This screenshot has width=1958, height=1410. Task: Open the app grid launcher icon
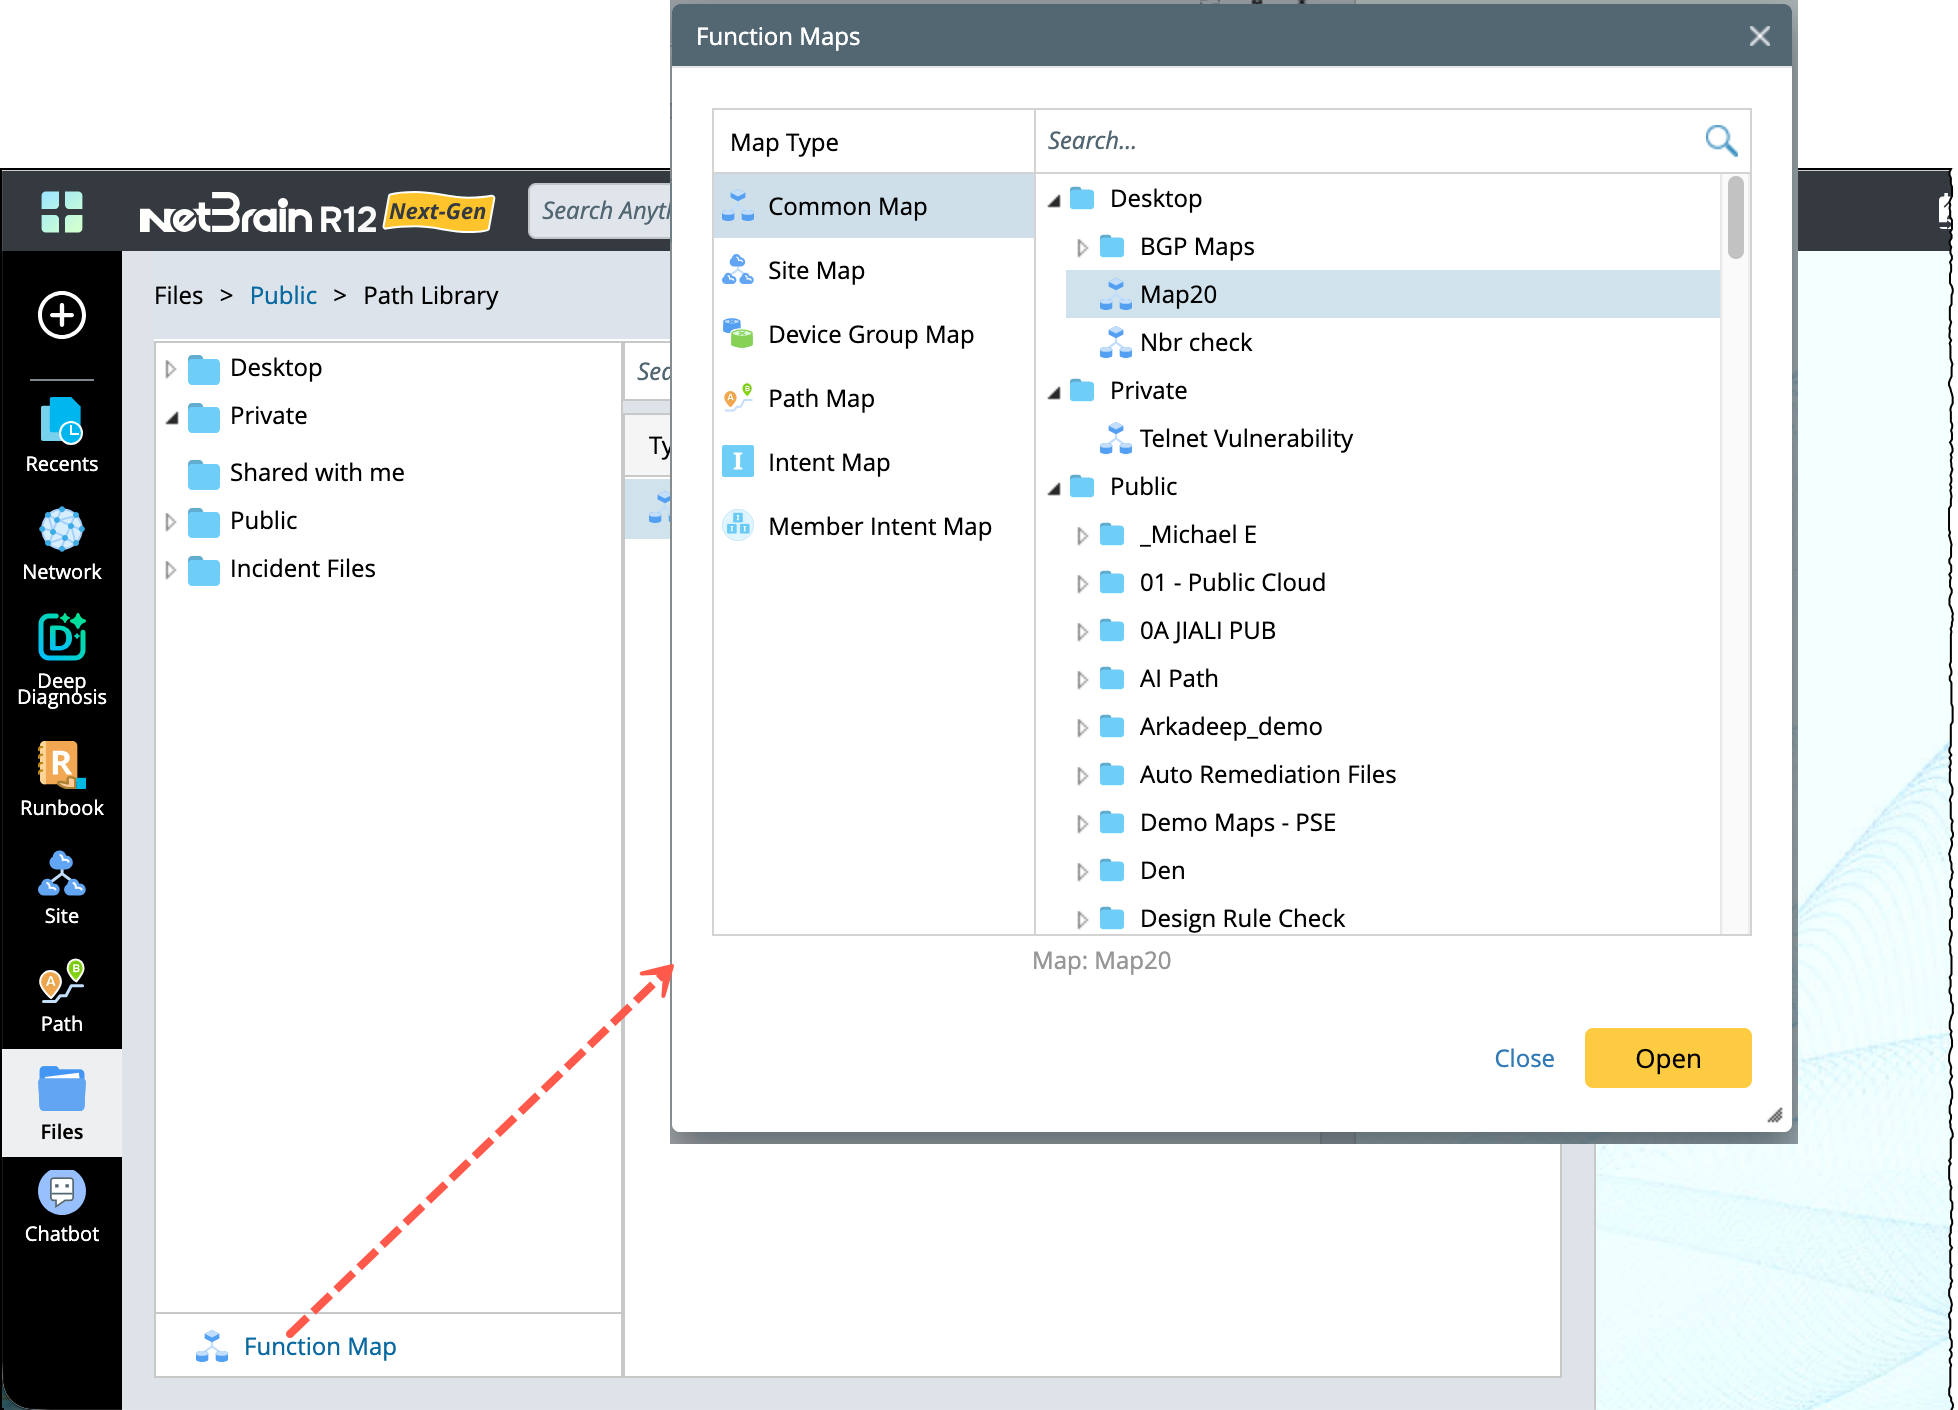[61, 212]
